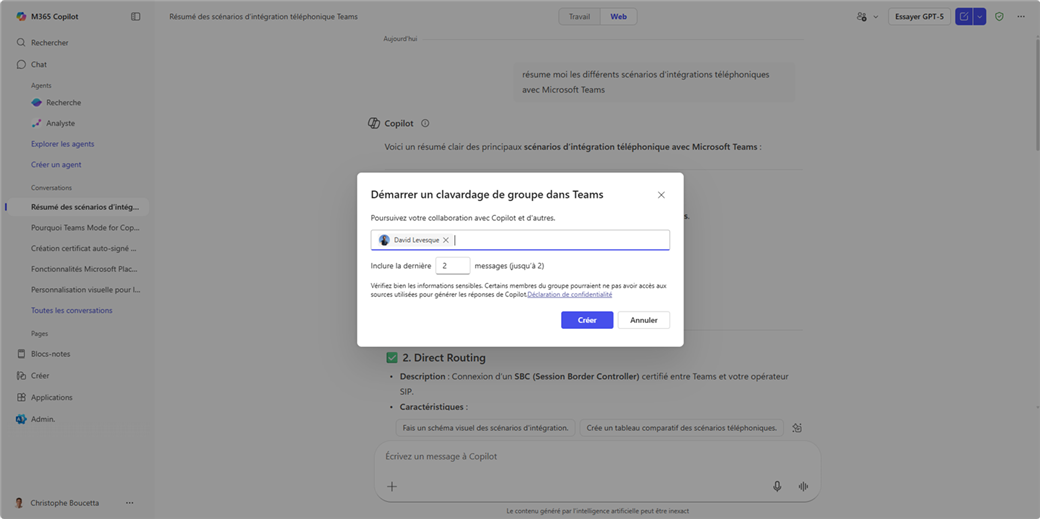The image size is (1040, 519).
Task: Switch to the Web tab
Action: pyautogui.click(x=619, y=17)
